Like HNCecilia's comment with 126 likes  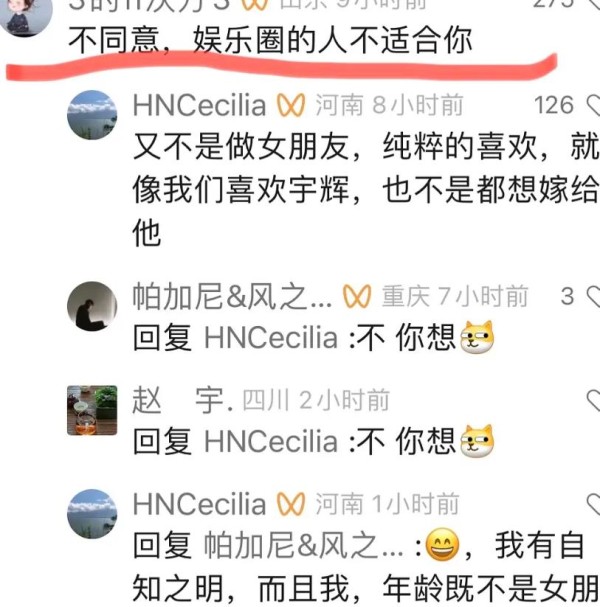pos(593,105)
